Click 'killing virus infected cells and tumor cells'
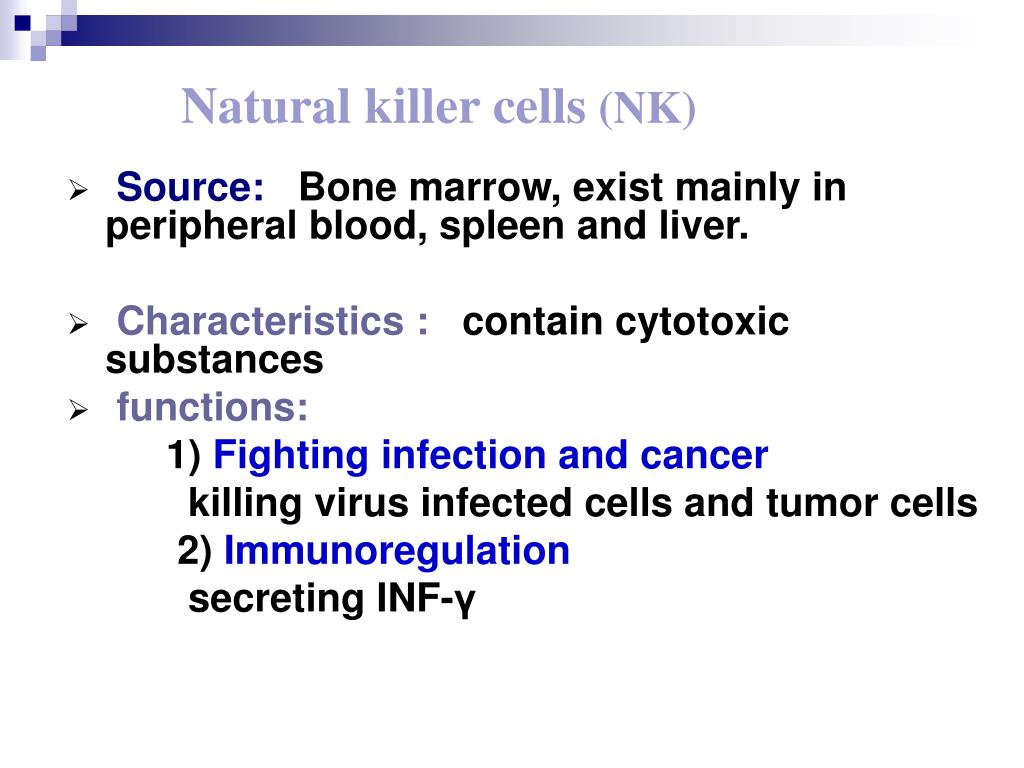This screenshot has width=1024, height=768. (583, 503)
